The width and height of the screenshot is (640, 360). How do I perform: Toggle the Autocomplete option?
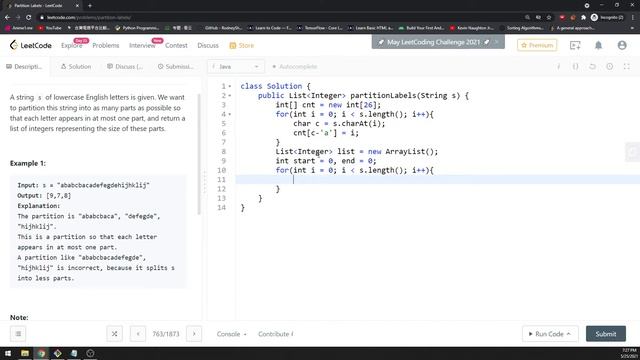click(x=294, y=67)
